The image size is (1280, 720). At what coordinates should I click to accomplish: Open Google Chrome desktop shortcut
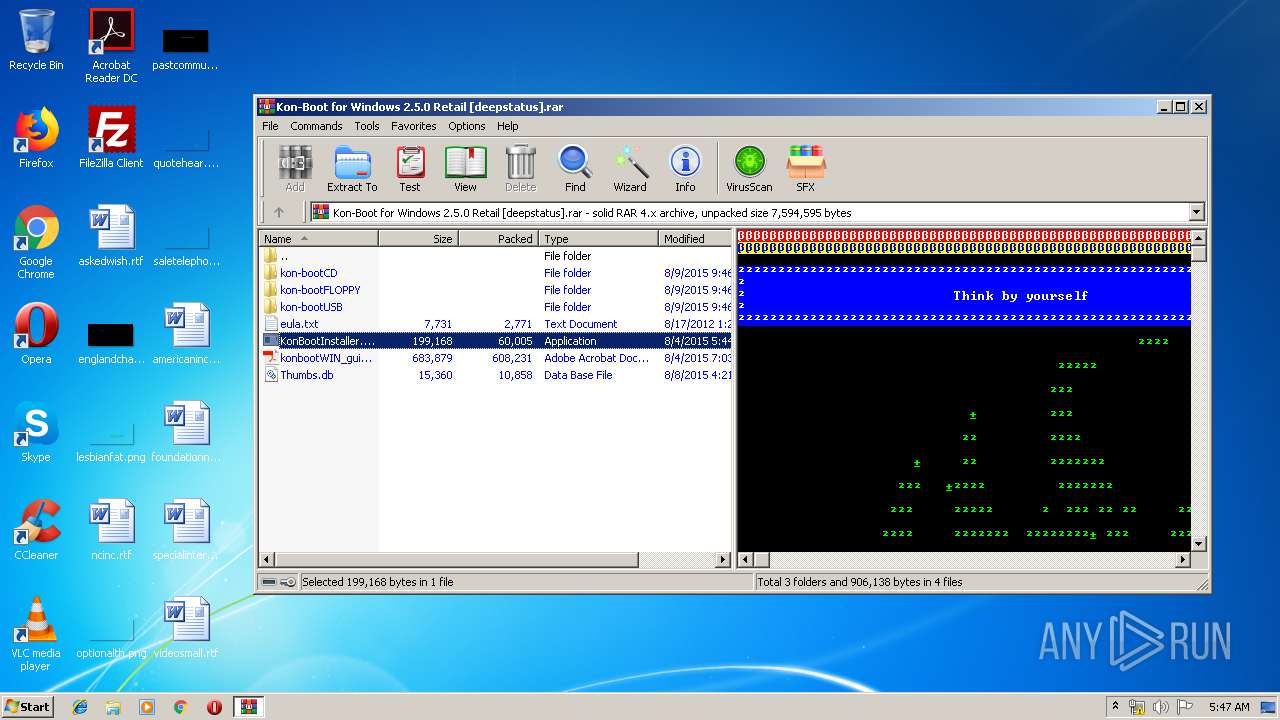pos(36,242)
